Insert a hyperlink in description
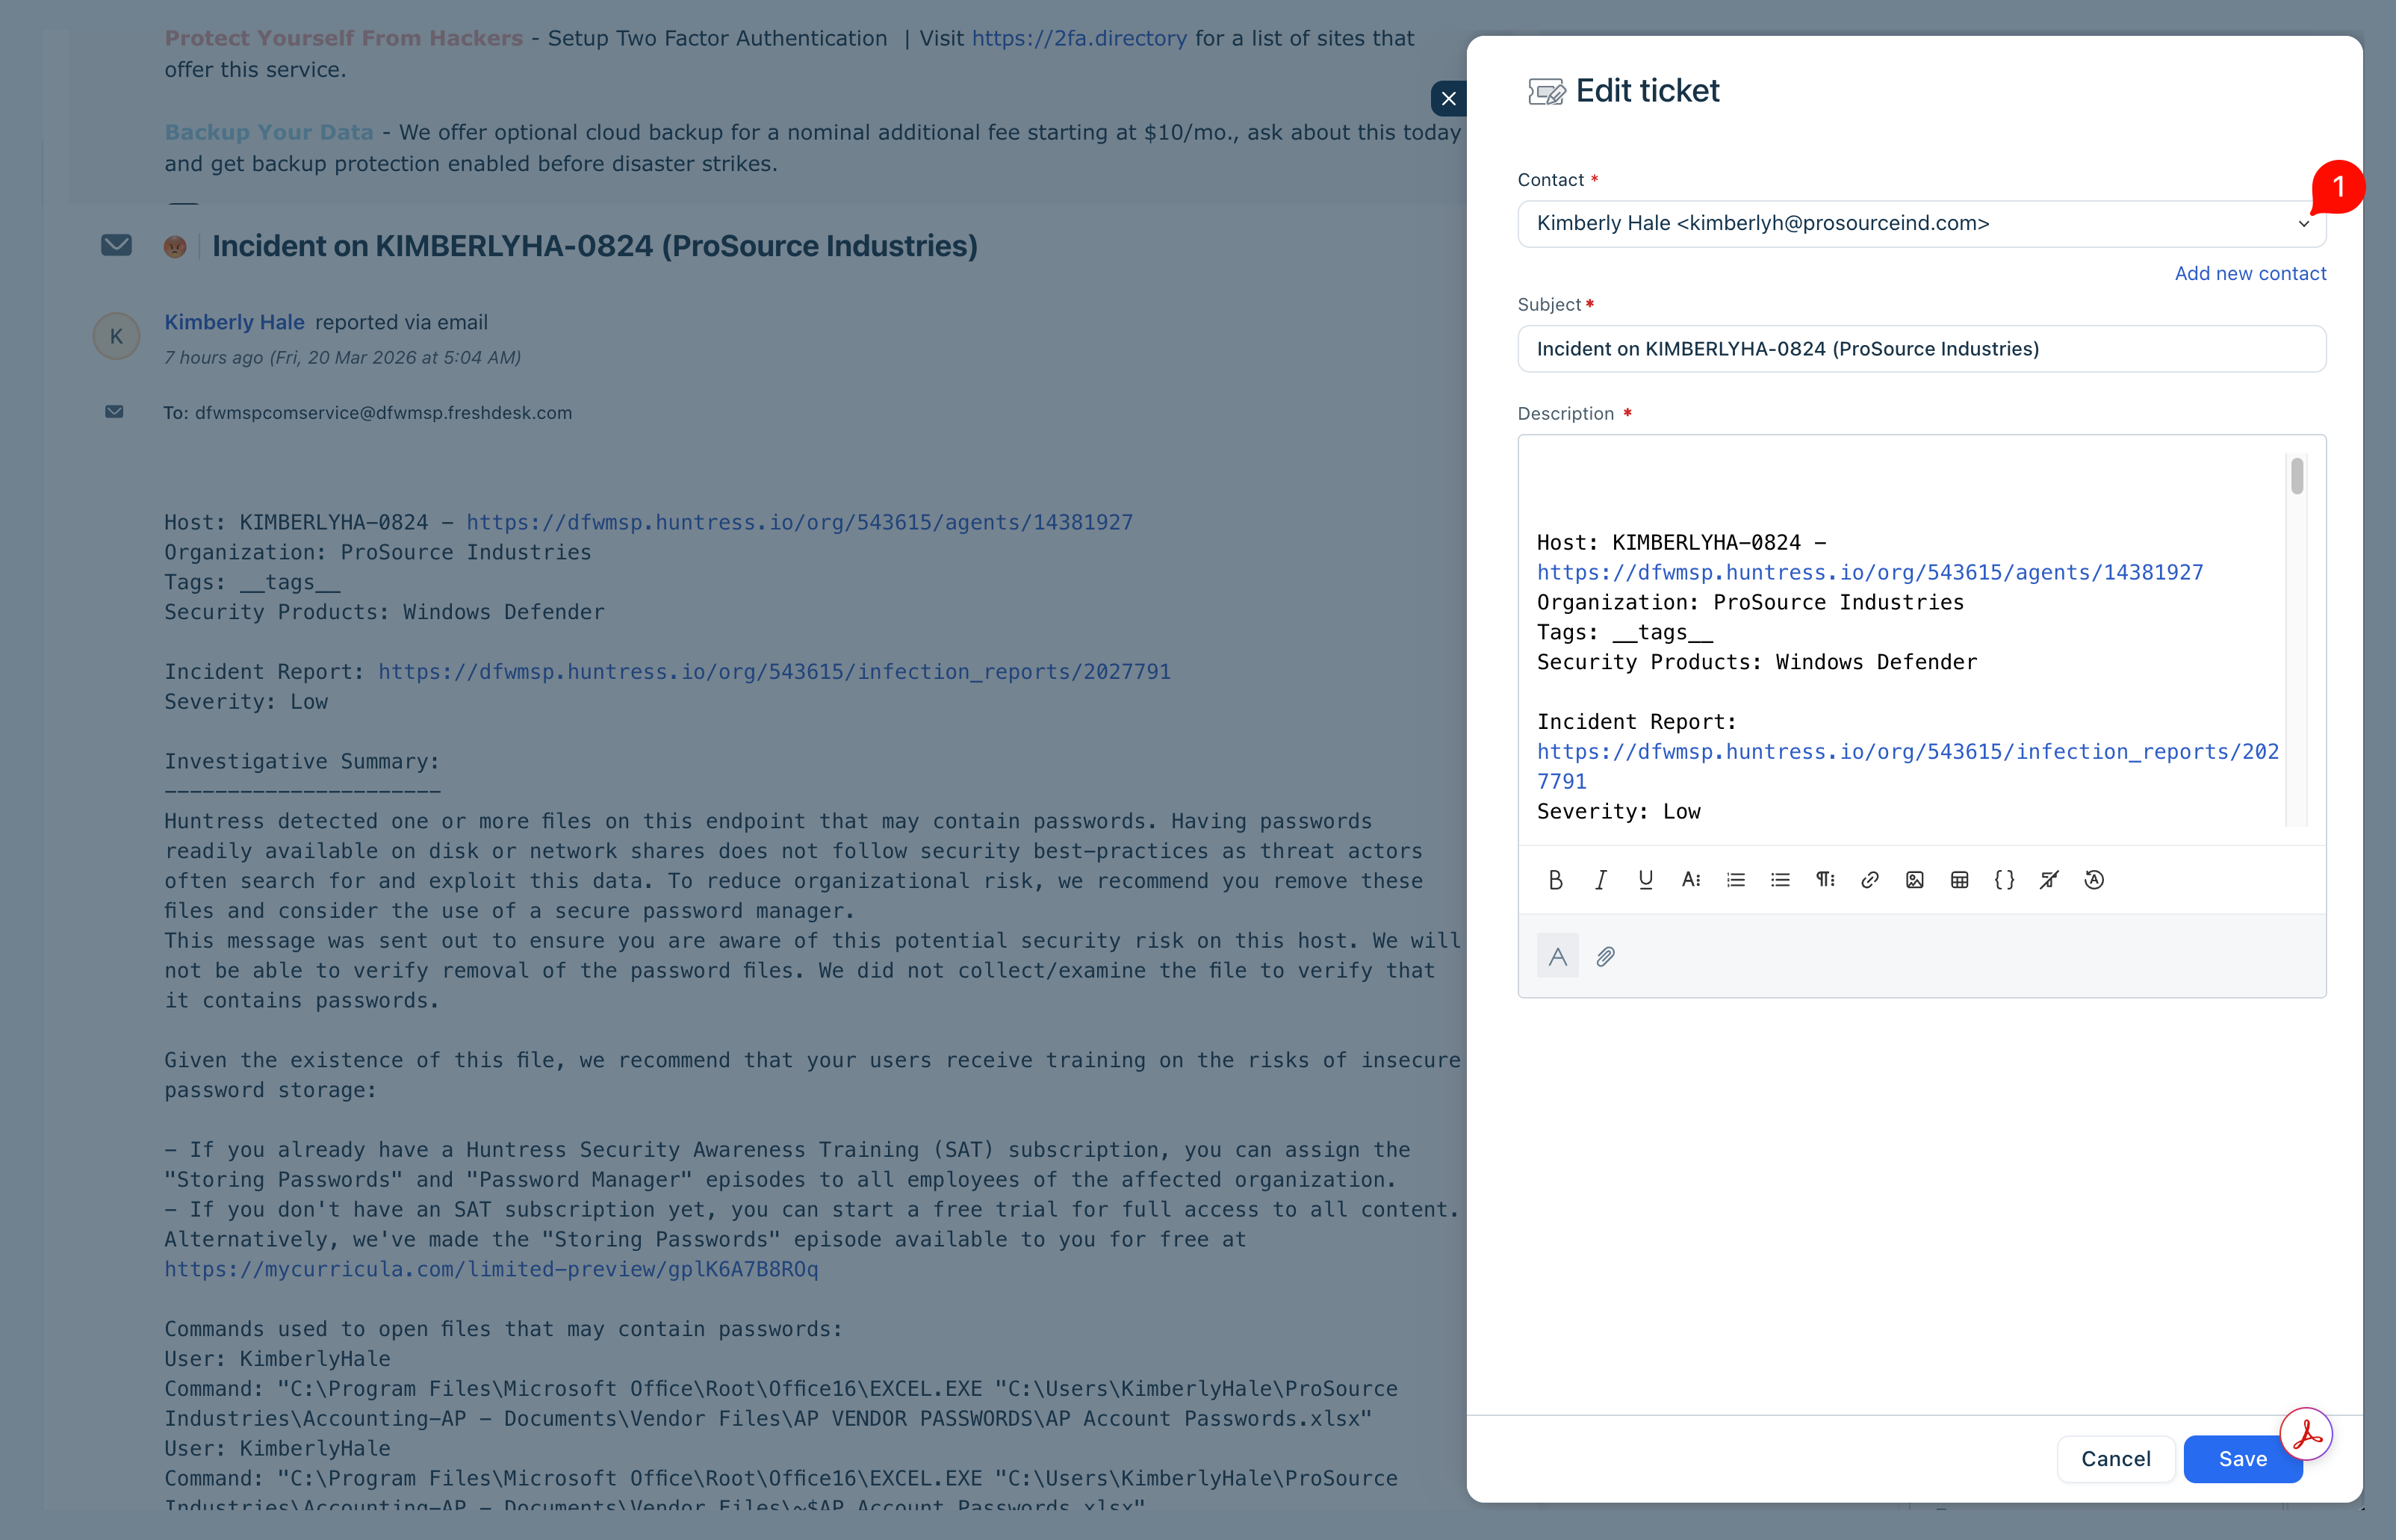The height and width of the screenshot is (1540, 2396). pyautogui.click(x=1869, y=880)
